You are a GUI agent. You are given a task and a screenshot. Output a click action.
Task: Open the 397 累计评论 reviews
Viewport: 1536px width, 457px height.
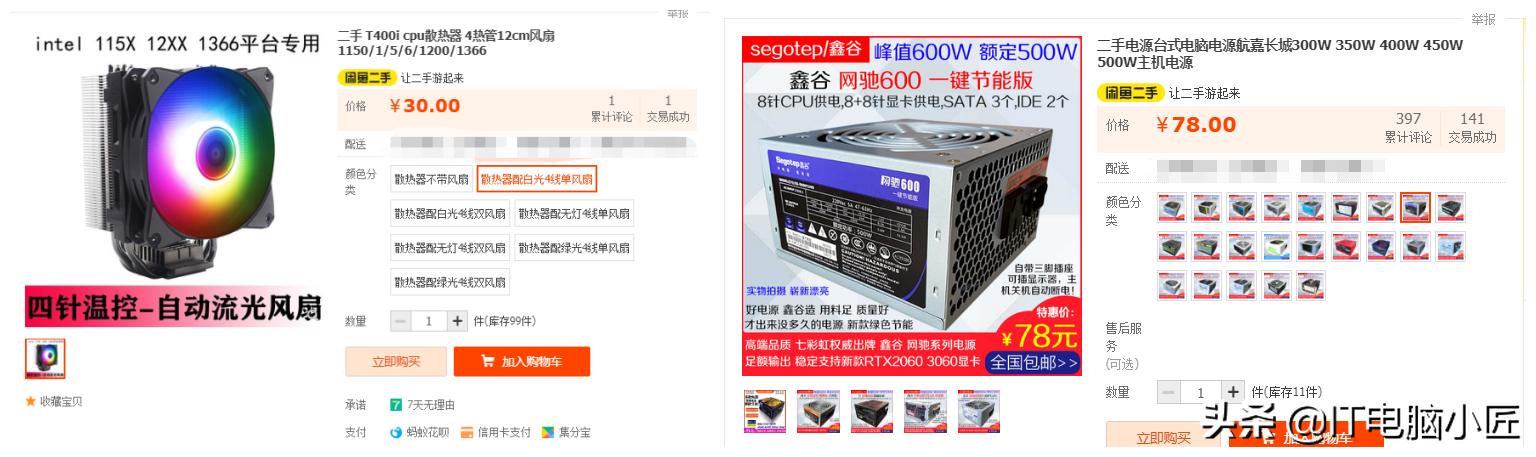1408,127
